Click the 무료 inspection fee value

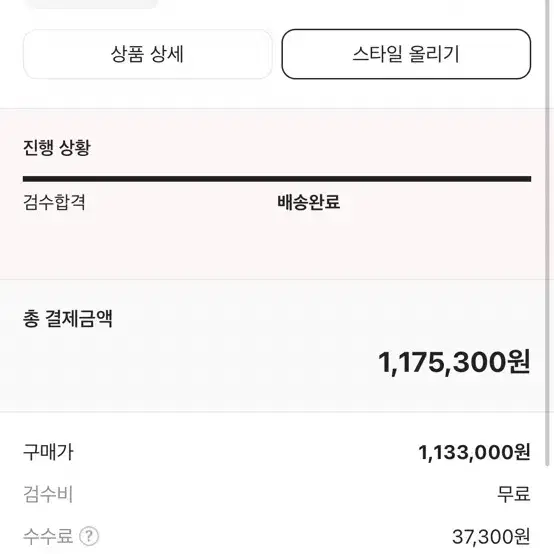514,494
